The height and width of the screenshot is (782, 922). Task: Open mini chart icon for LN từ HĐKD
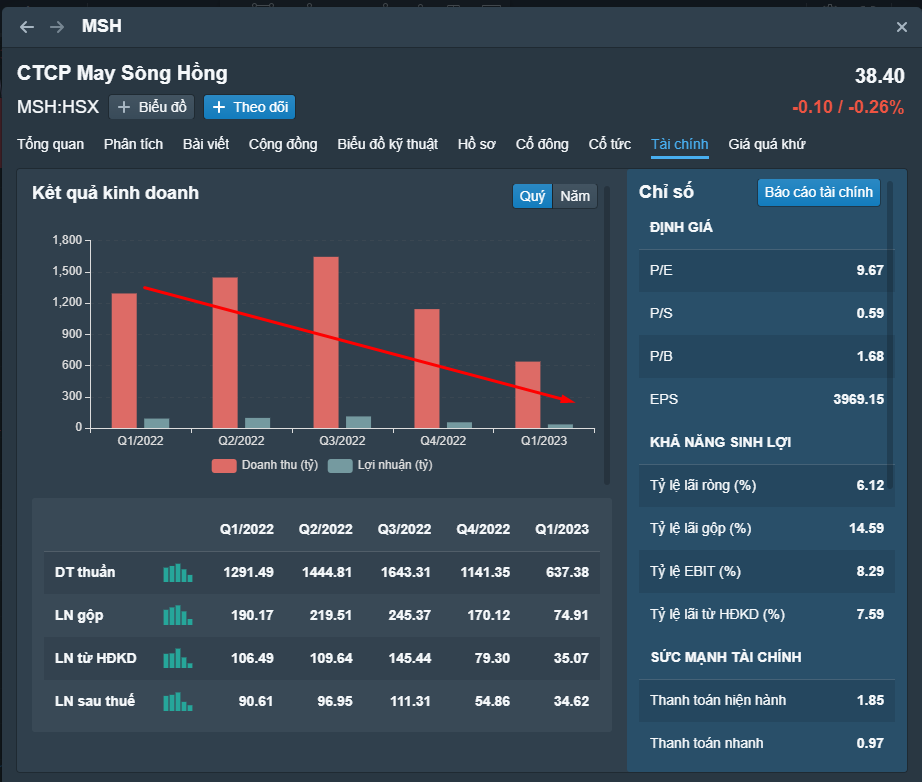(177, 658)
